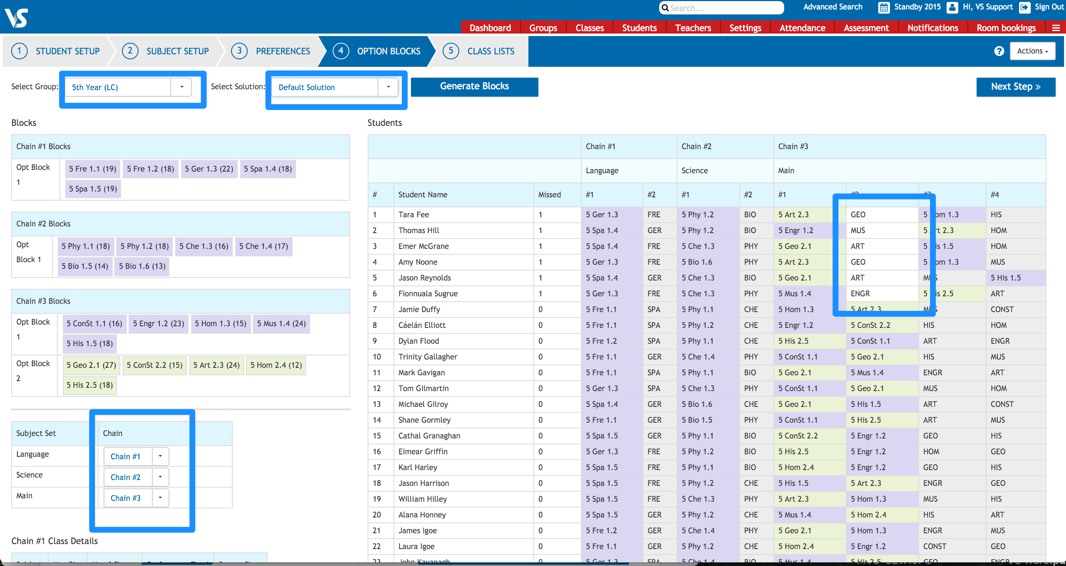Open the Select Solution dropdown arrow
This screenshot has height=566, width=1066.
pyautogui.click(x=388, y=87)
